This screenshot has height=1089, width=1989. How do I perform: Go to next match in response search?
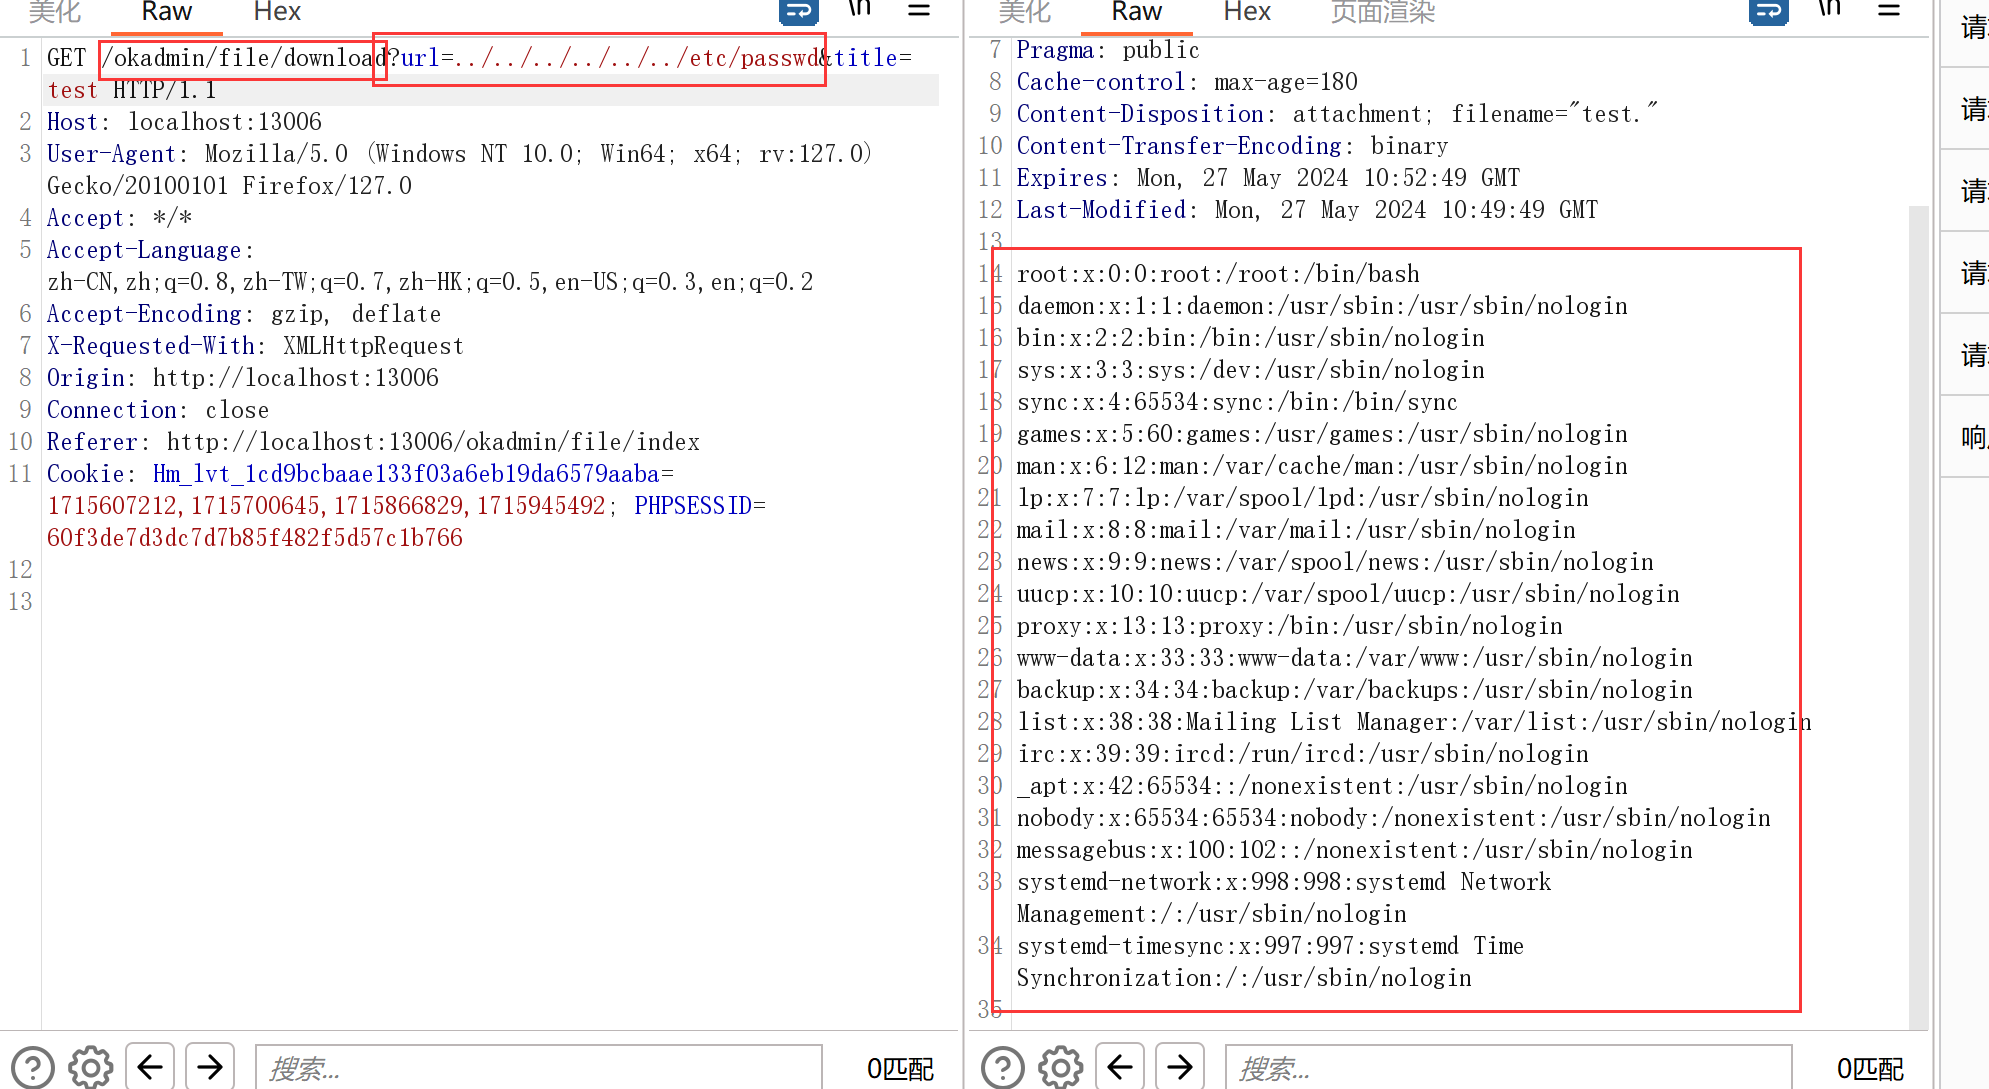tap(1180, 1067)
